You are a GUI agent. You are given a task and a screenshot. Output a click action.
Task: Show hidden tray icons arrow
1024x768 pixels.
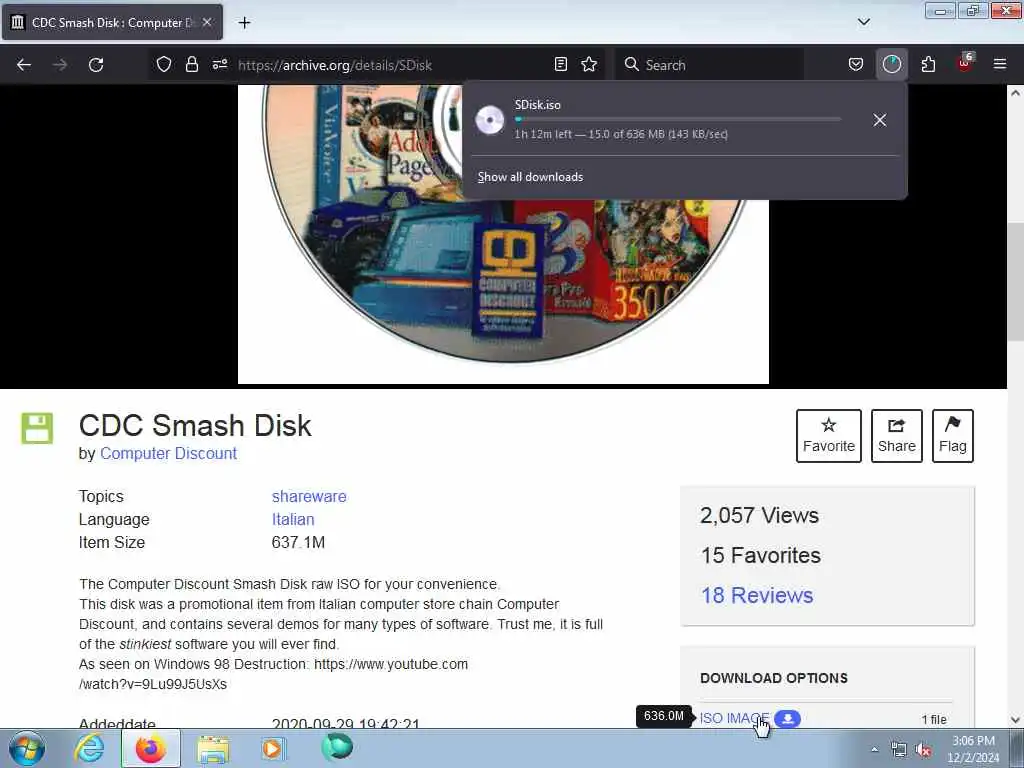coord(874,750)
